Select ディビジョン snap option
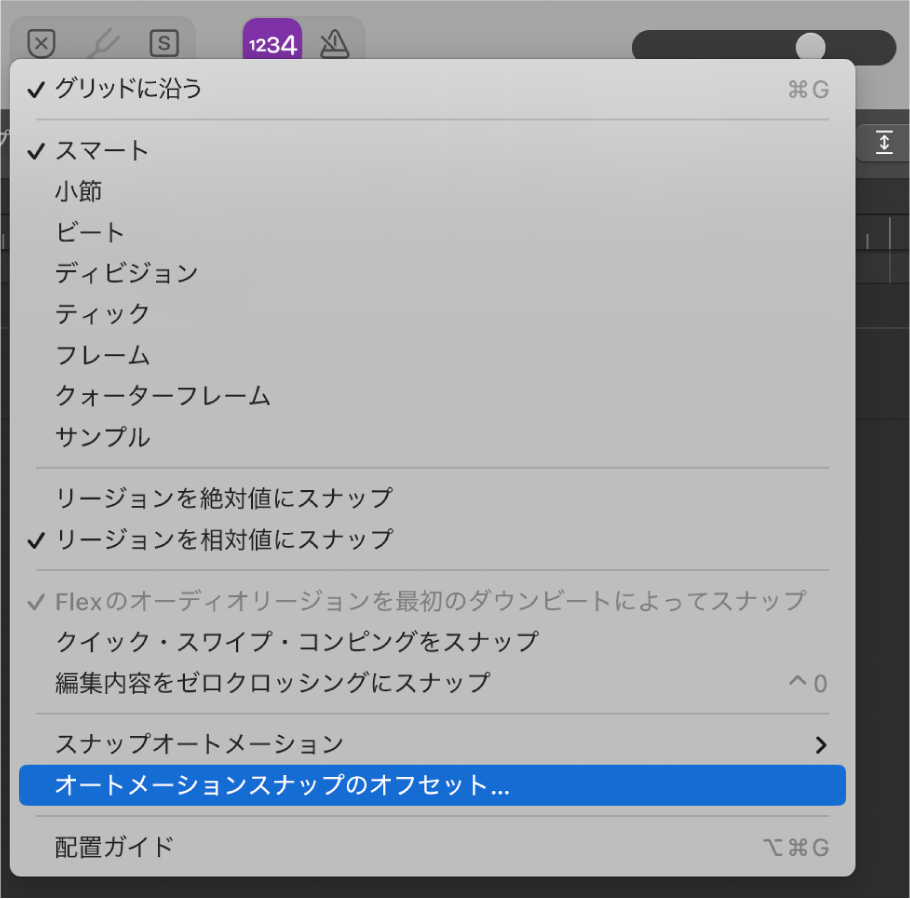910x899 pixels. [126, 273]
